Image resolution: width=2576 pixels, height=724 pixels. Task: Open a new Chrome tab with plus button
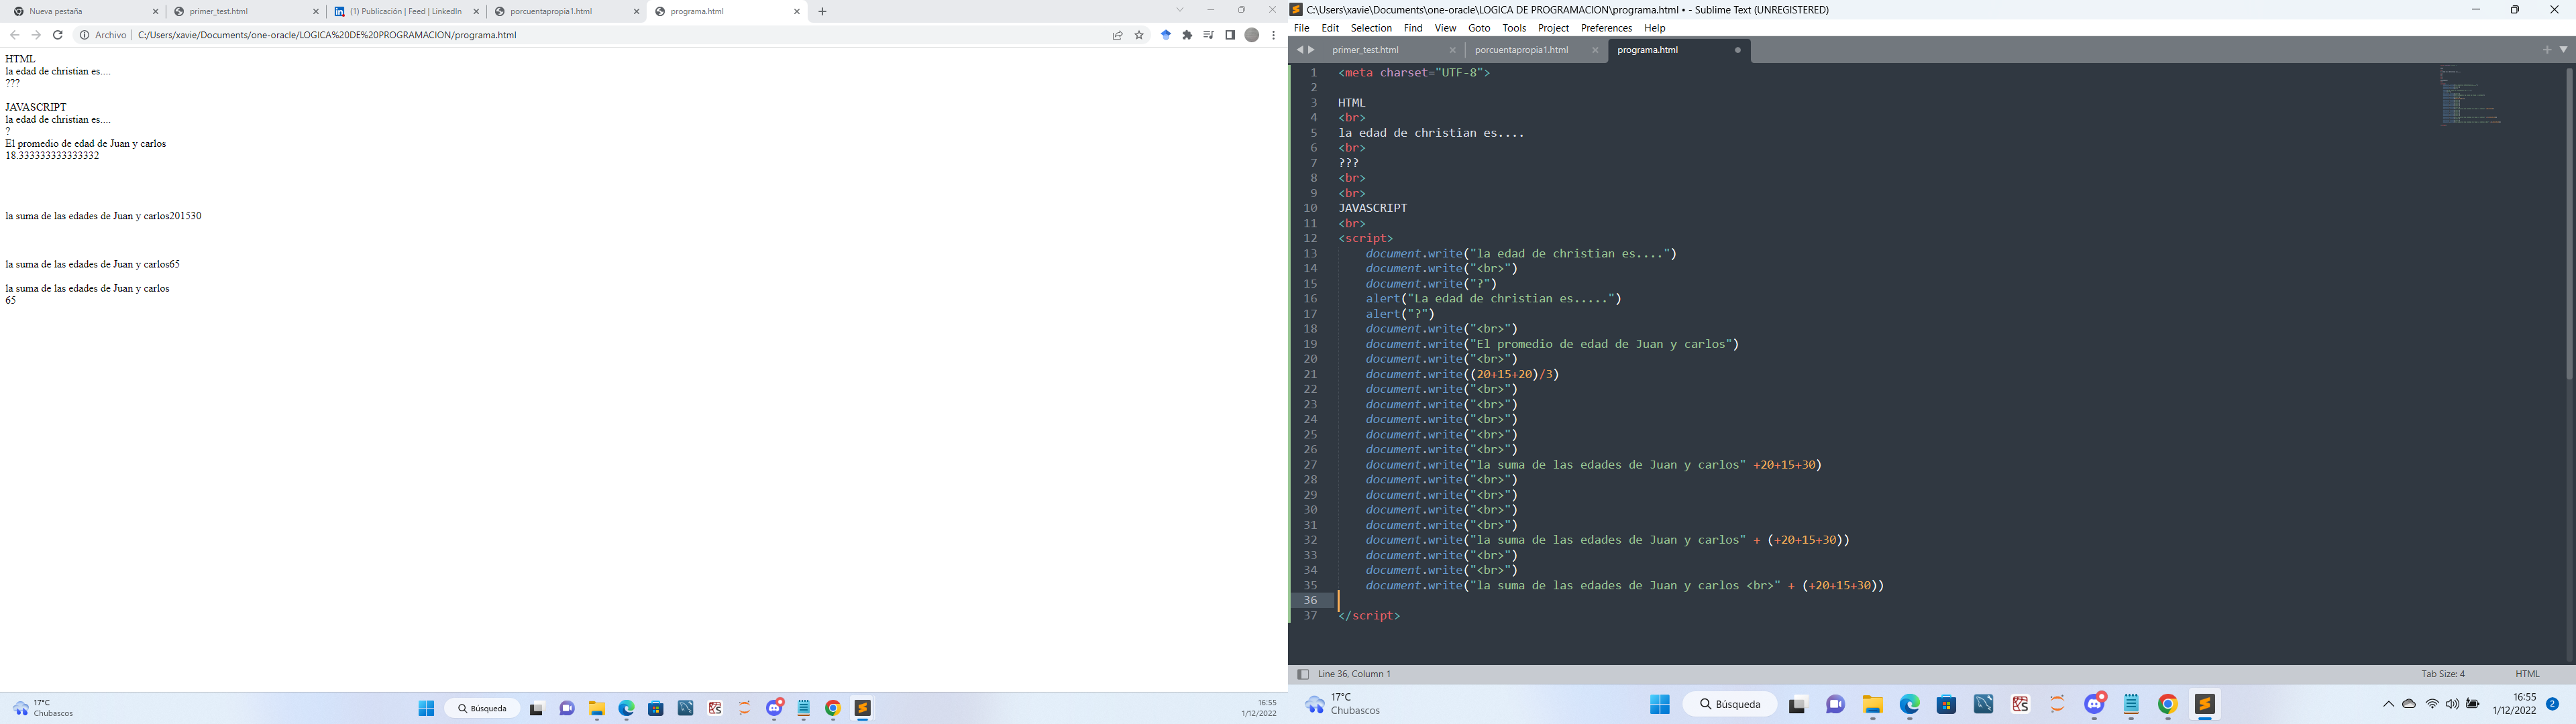point(822,12)
